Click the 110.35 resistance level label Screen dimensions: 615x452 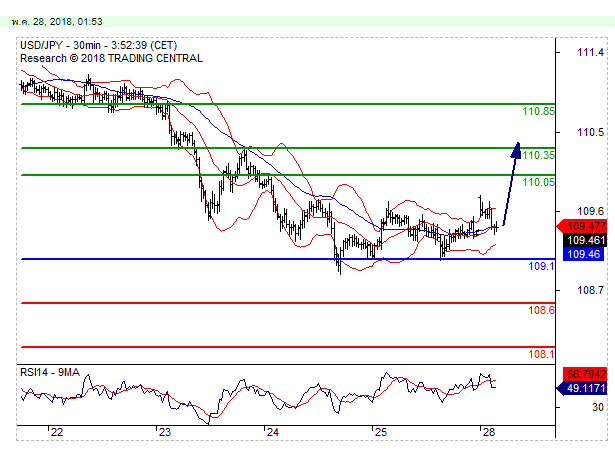click(539, 155)
